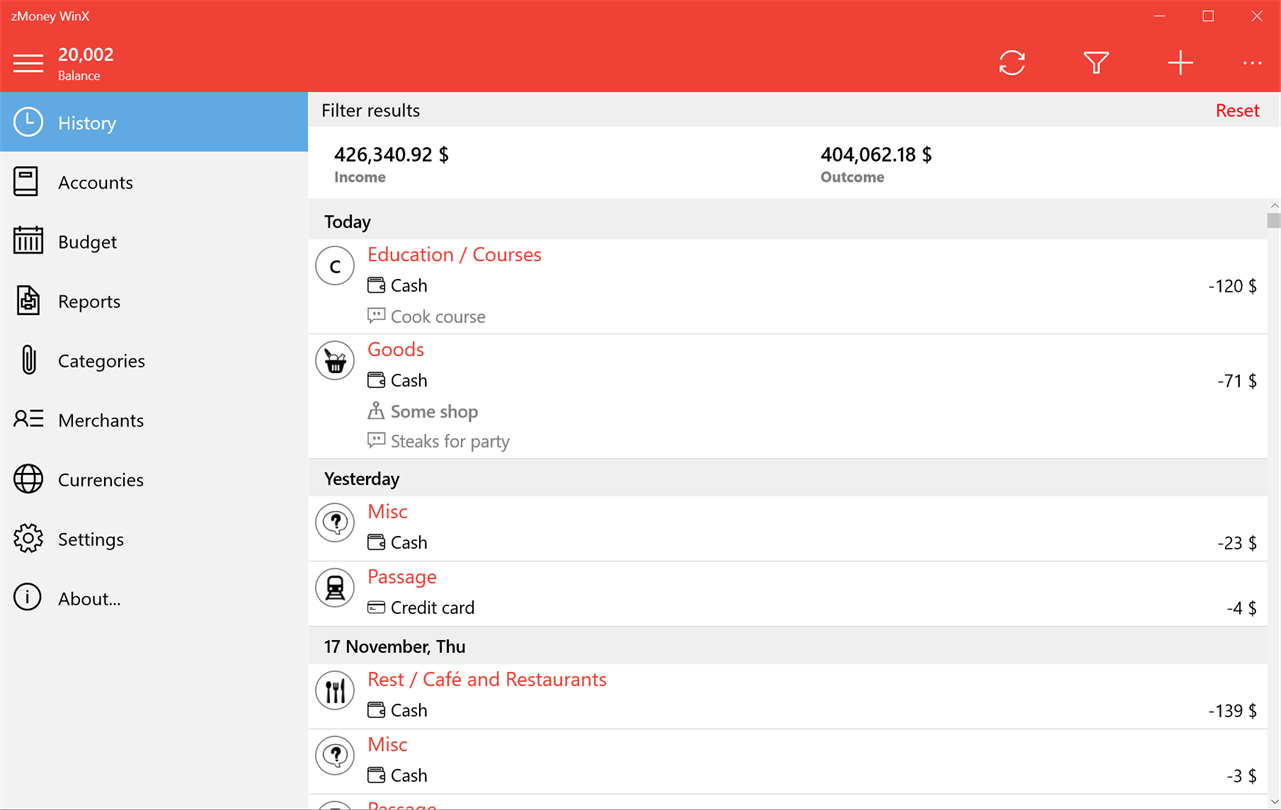Click the Education / Courses 'C' category icon
The image size is (1281, 810).
pyautogui.click(x=335, y=266)
